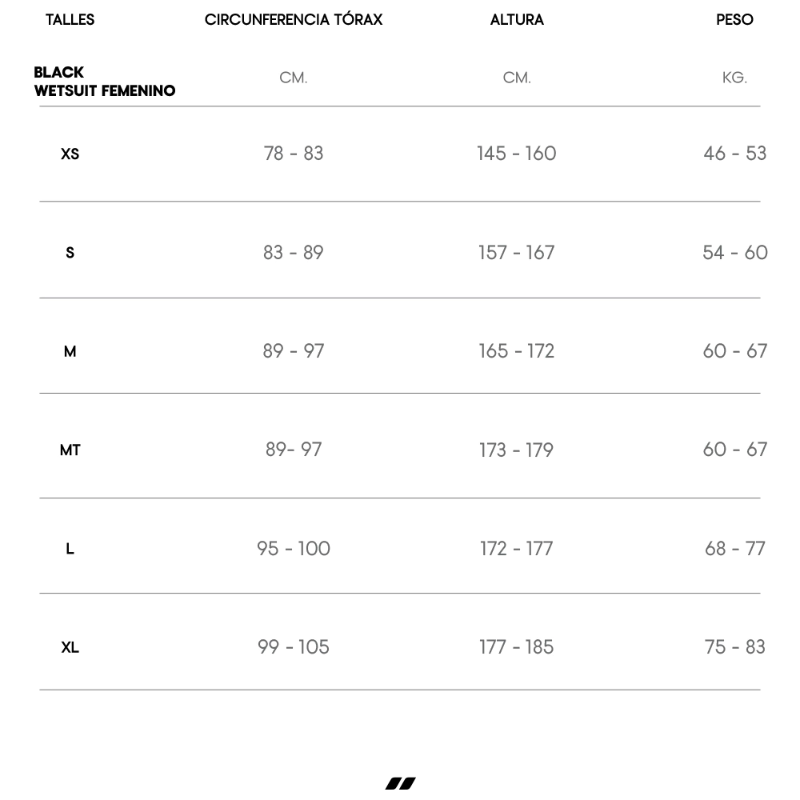Click the 75 - 83 weight value
The image size is (800, 800).
coord(735,647)
